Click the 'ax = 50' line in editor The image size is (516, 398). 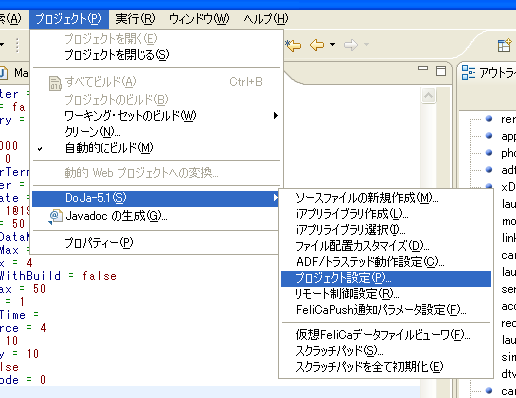click(23, 289)
